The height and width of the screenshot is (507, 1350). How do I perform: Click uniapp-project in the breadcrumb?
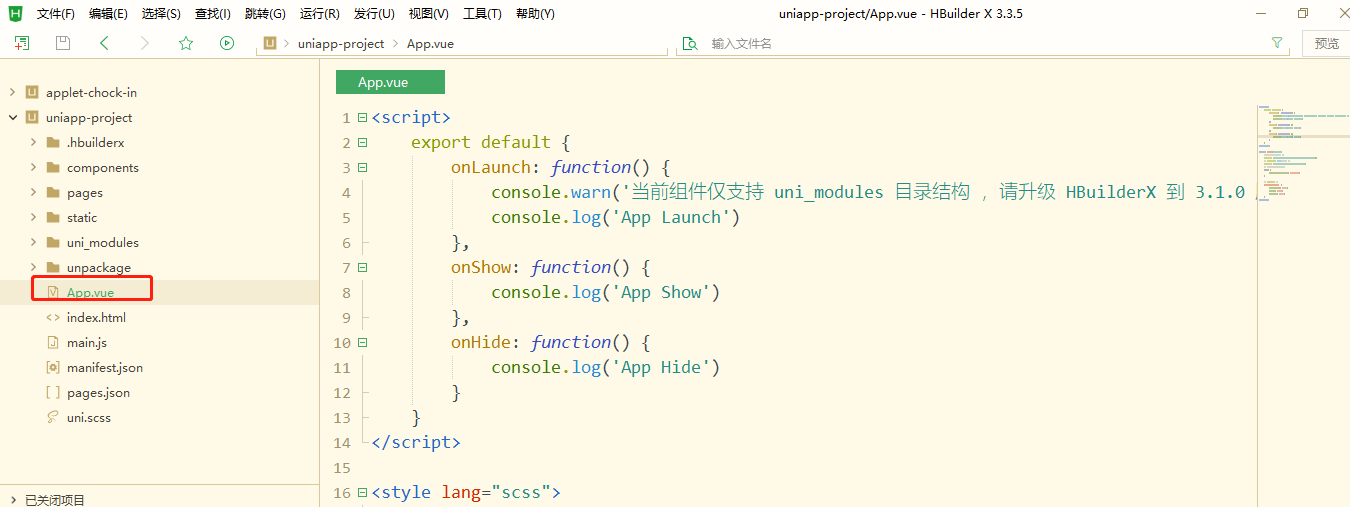click(341, 44)
